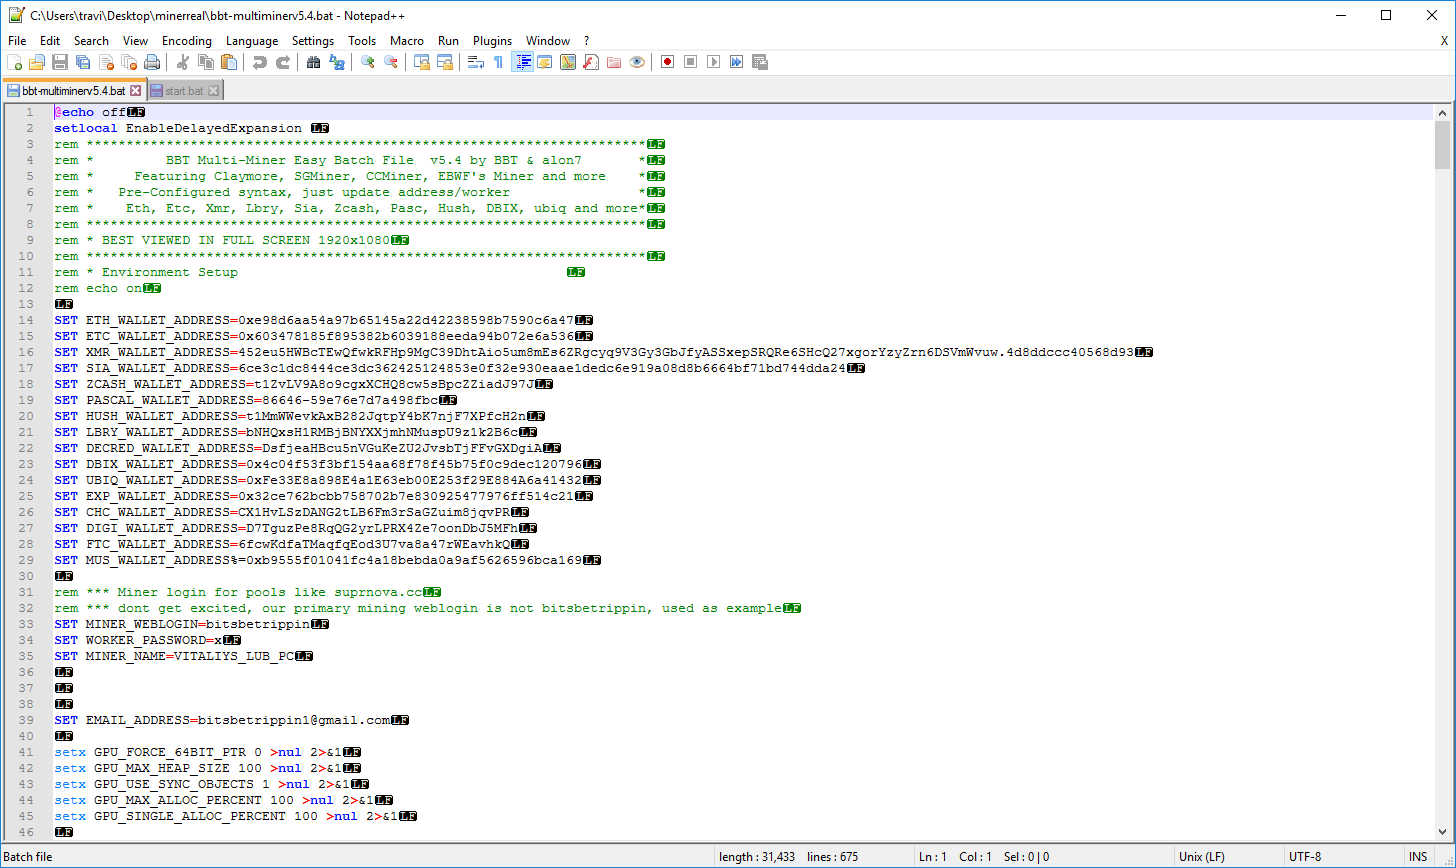Open the Folder as Workspace icon
The image size is (1456, 868).
click(613, 62)
